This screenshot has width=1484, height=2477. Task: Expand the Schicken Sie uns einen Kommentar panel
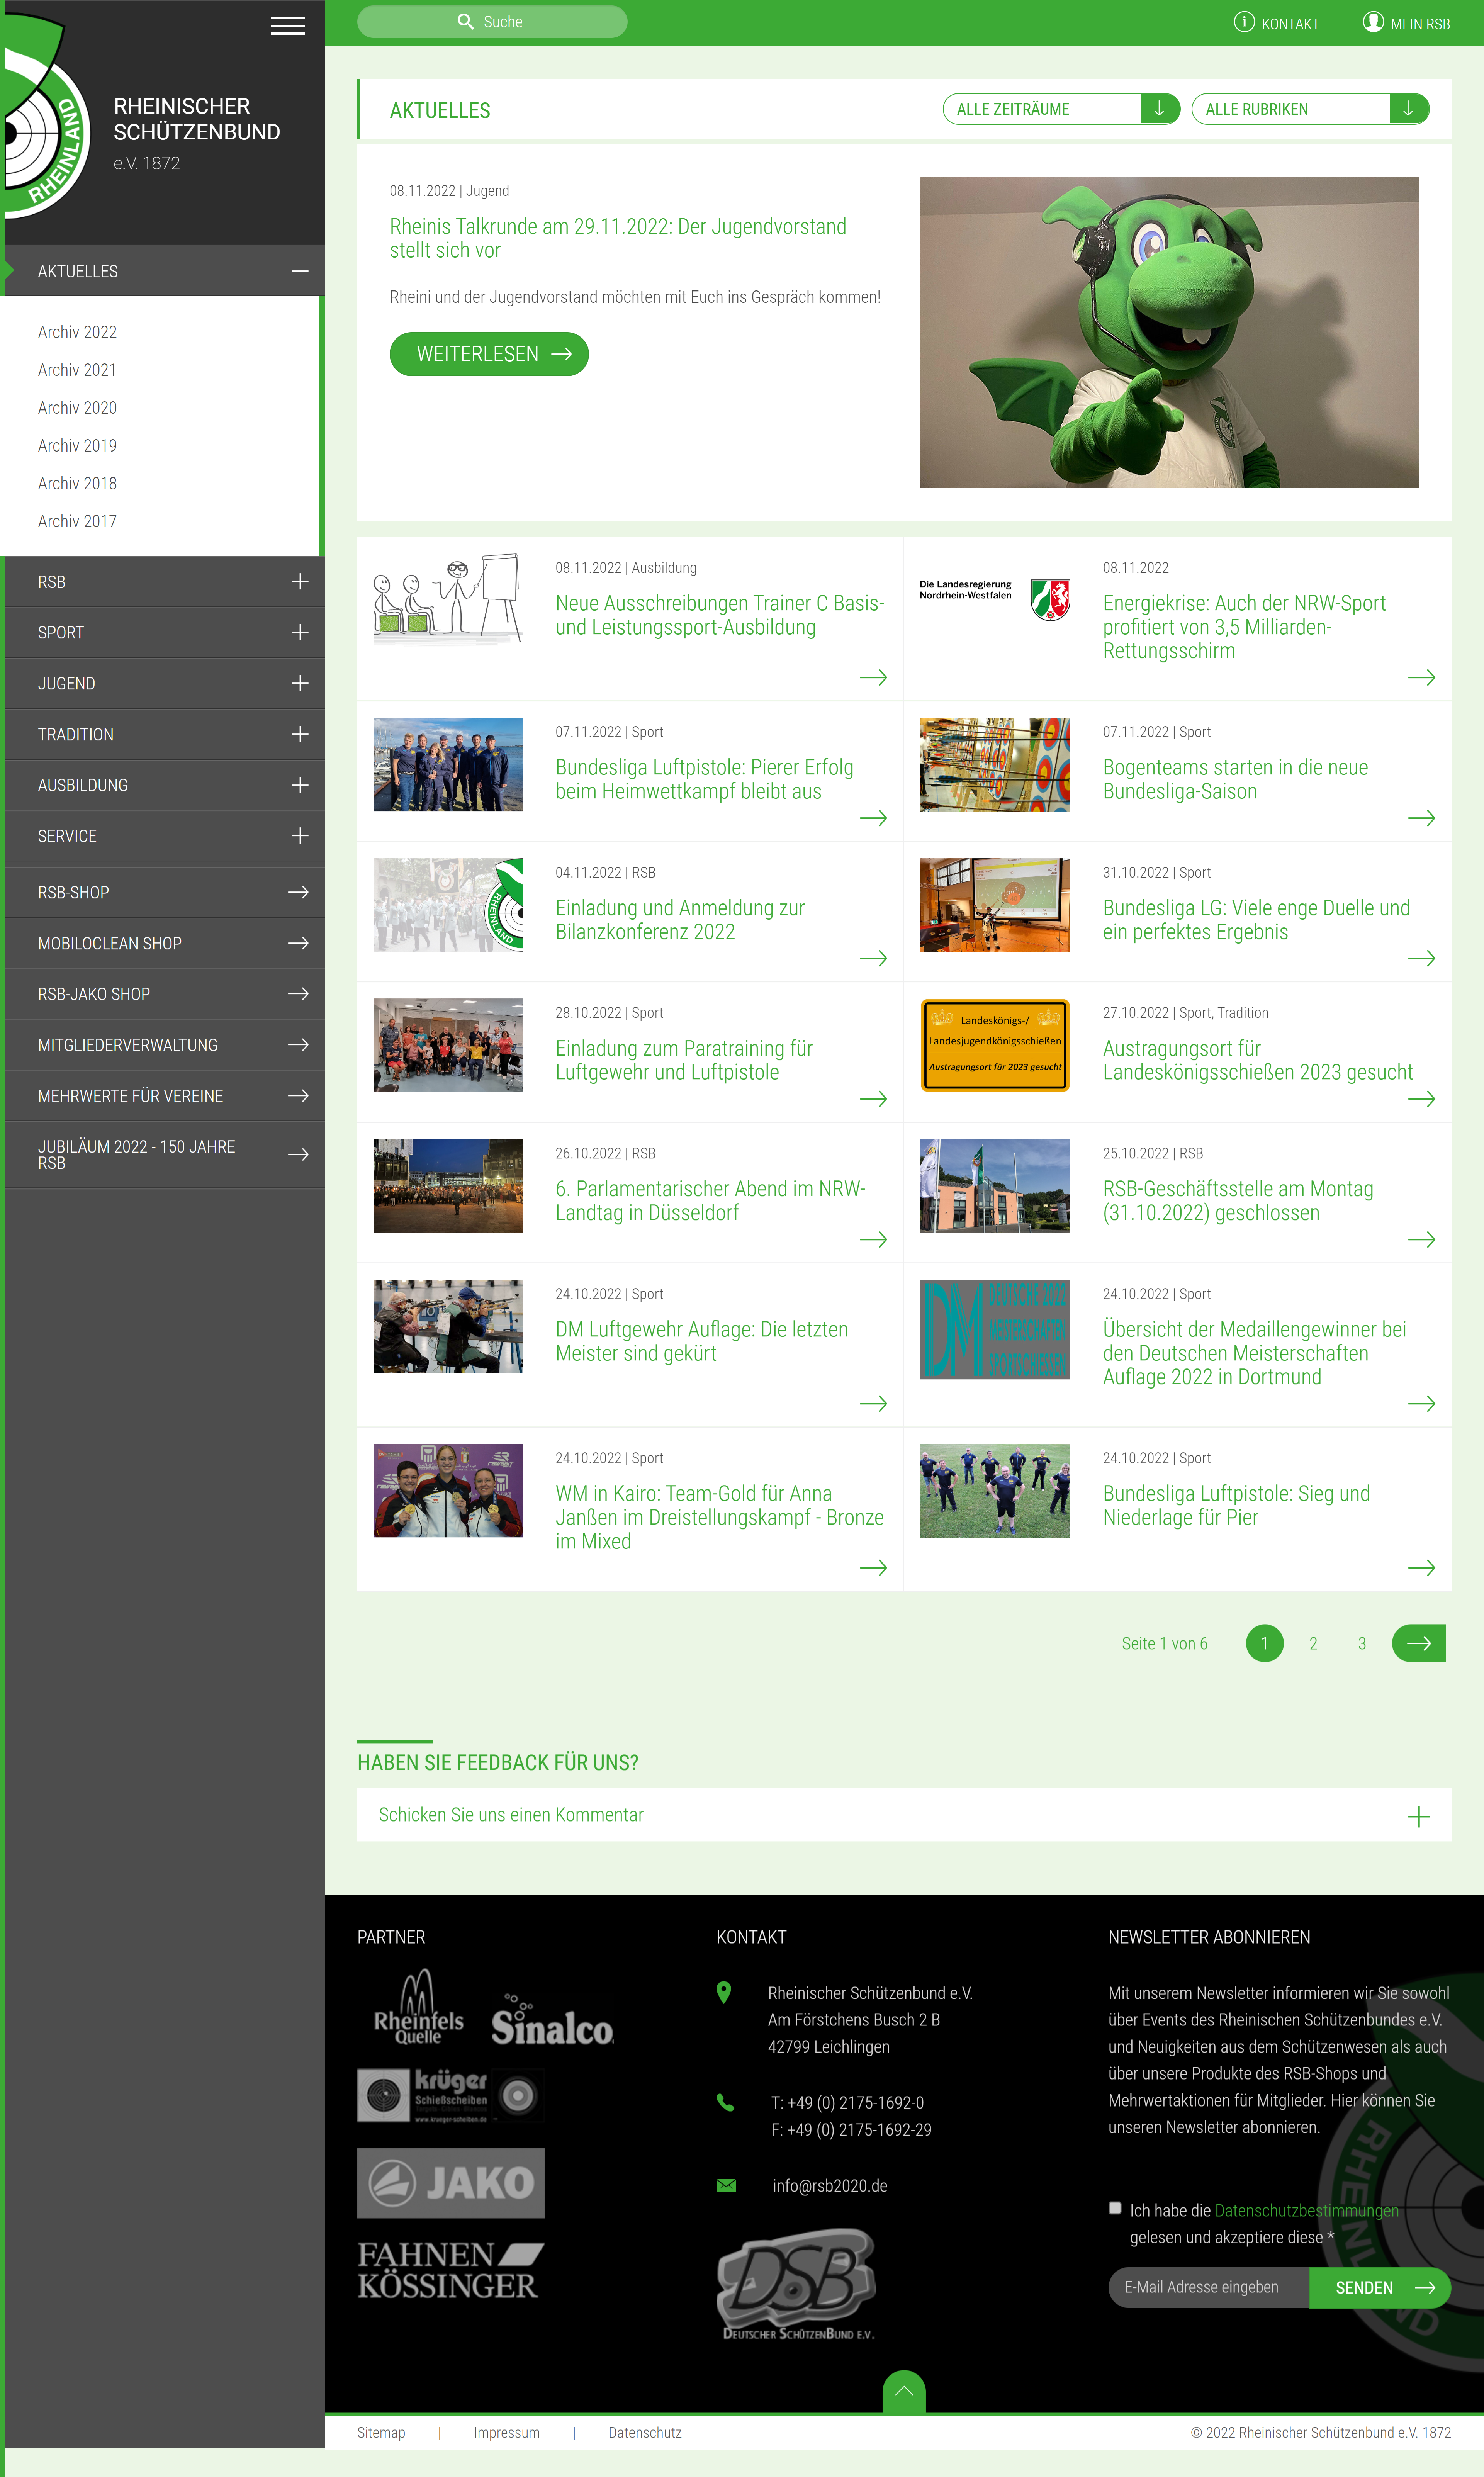click(904, 1815)
